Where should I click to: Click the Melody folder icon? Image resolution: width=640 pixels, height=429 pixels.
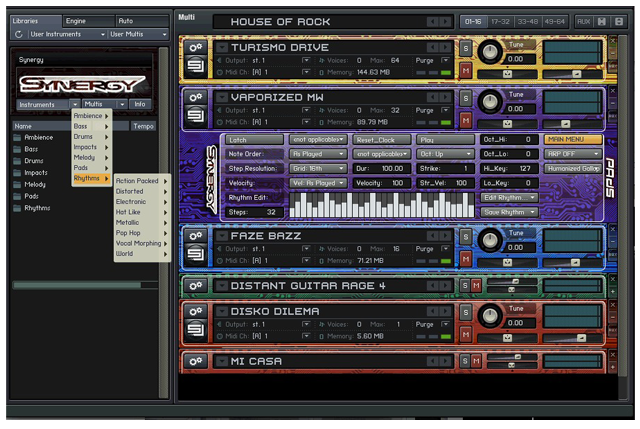click(x=17, y=184)
